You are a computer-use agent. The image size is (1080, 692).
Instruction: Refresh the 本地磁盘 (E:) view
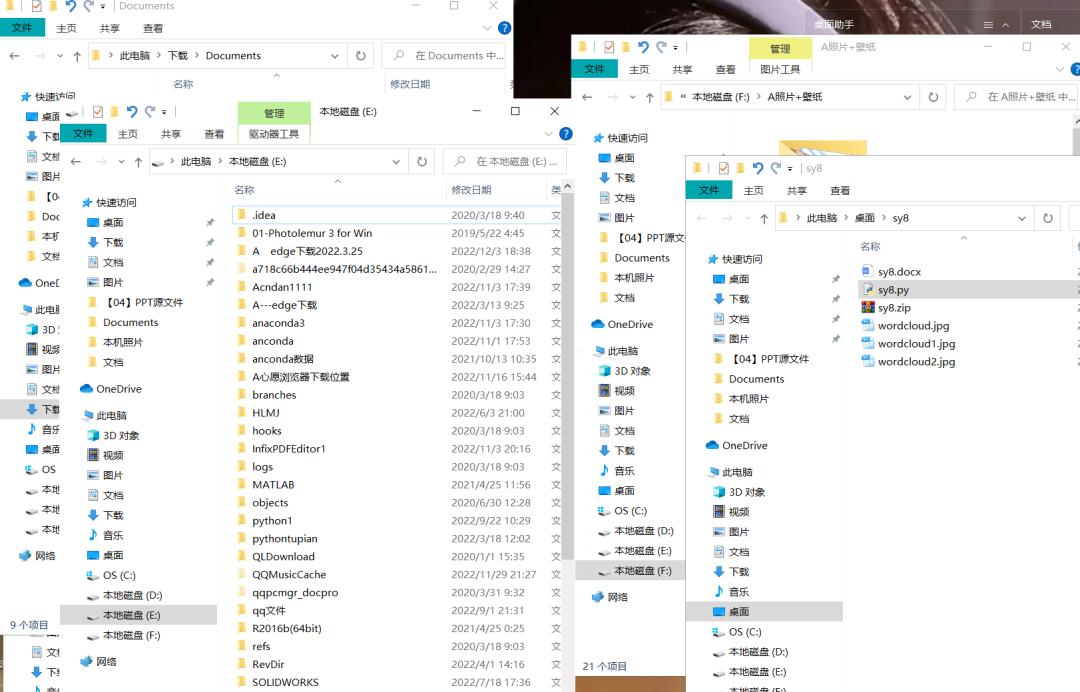(421, 160)
